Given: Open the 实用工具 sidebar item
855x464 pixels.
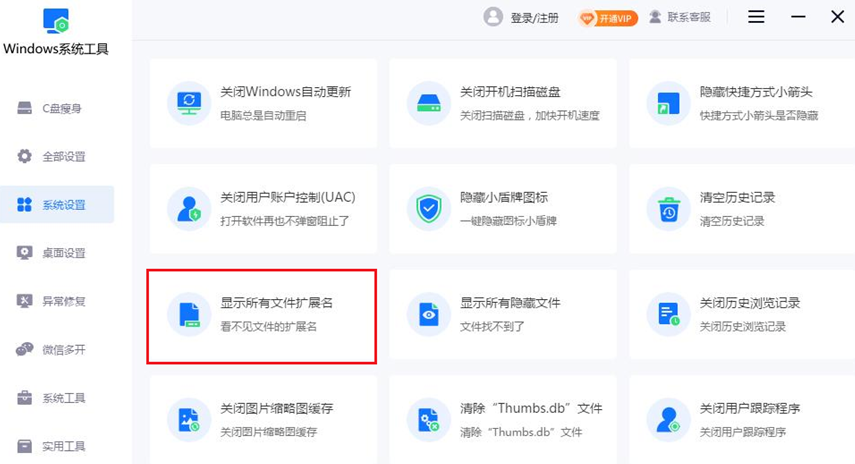Looking at the screenshot, I should 57,446.
